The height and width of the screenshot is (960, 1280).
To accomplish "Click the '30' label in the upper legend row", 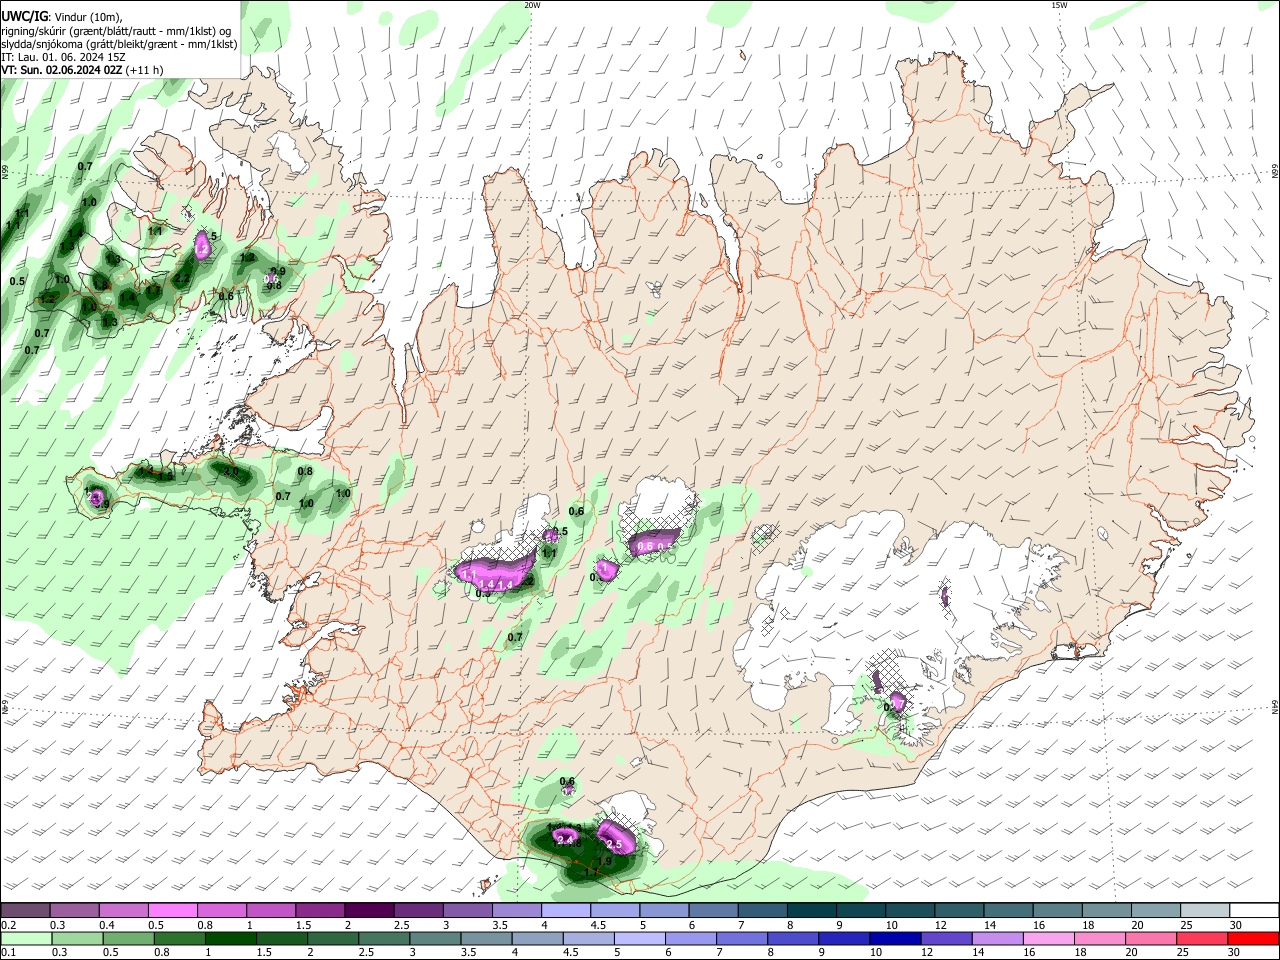I will [1236, 925].
